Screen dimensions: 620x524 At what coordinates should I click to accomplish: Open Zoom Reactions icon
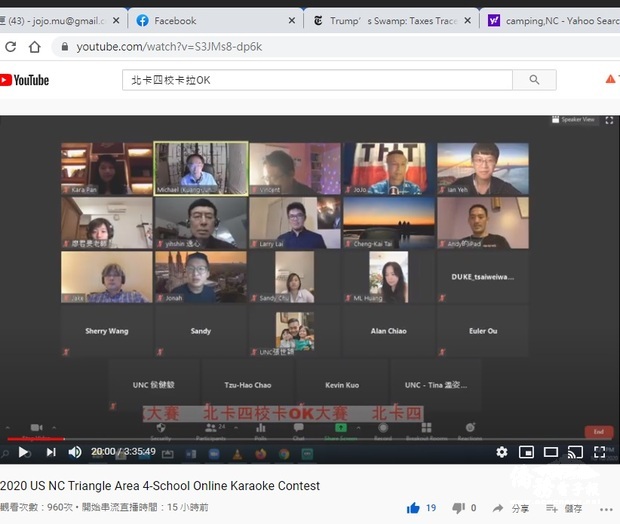tap(470, 428)
